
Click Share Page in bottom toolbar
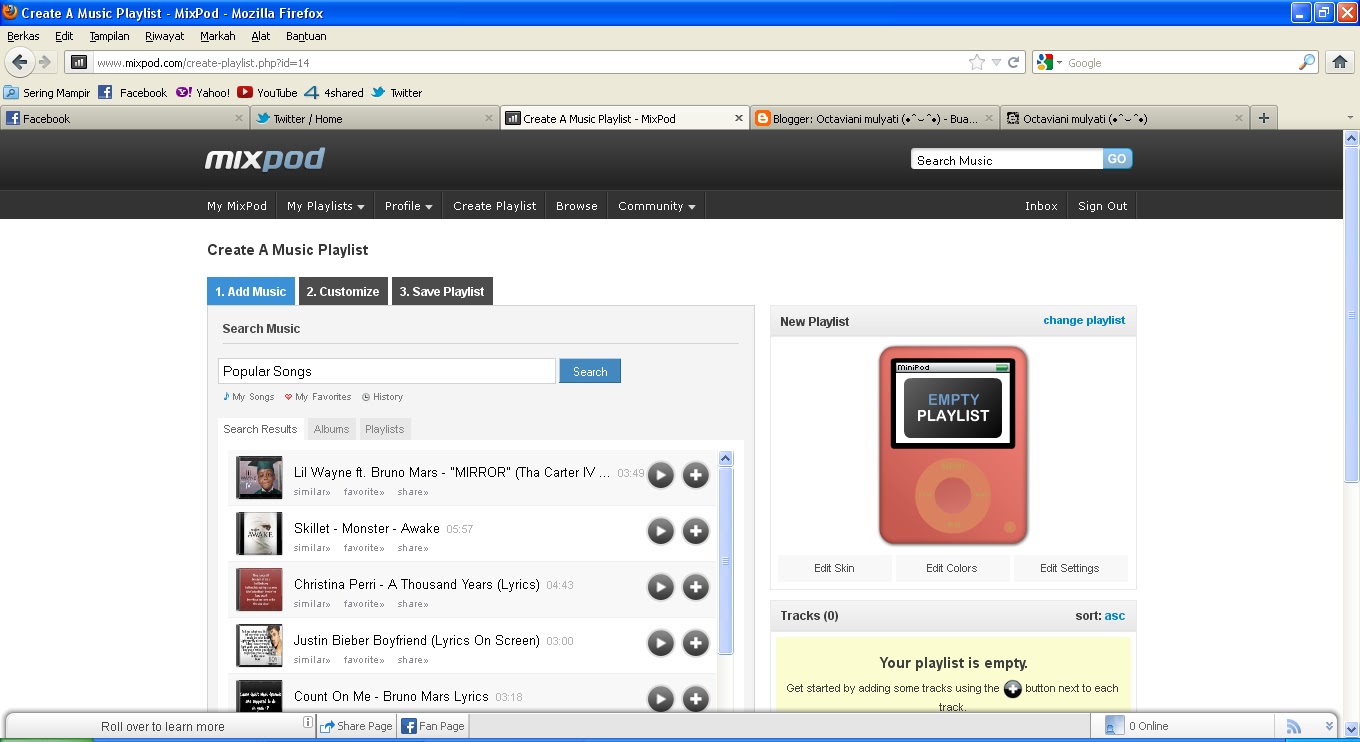356,726
